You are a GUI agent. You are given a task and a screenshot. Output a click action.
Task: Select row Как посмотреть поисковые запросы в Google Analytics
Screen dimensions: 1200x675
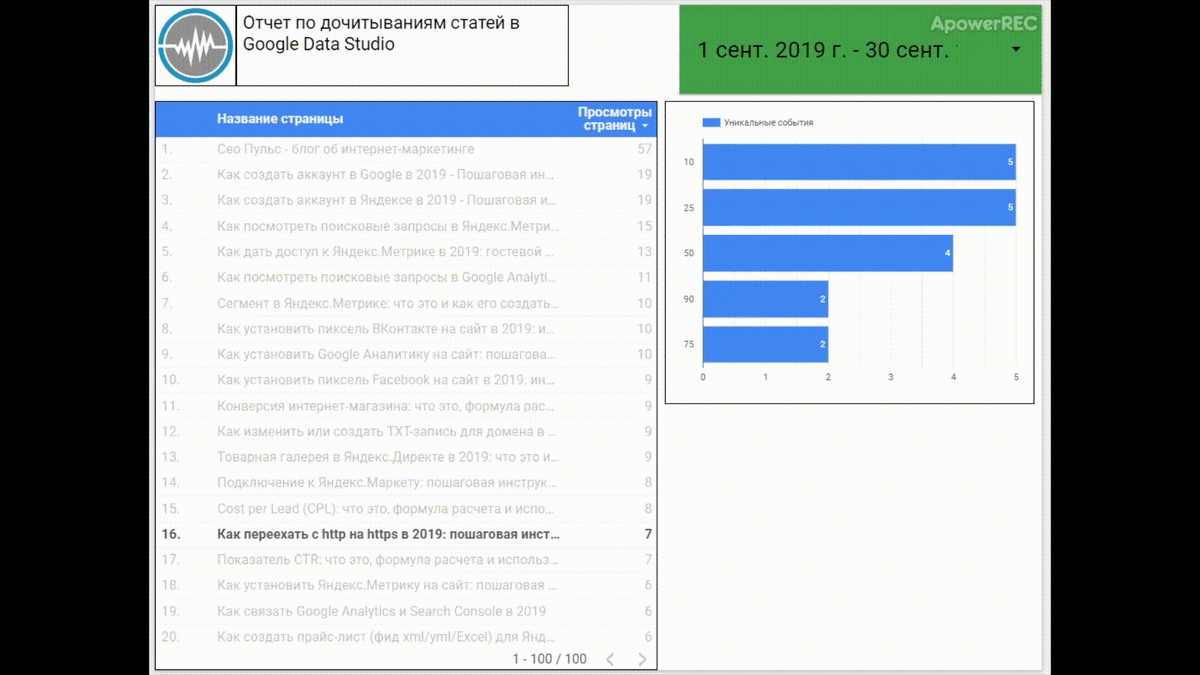[x=405, y=277]
